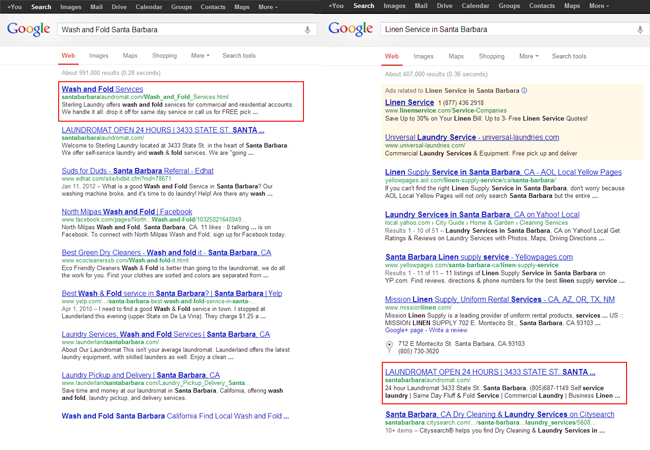The width and height of the screenshot is (650, 450).
Task: Expand More filter under right search box
Action: [x=529, y=56]
